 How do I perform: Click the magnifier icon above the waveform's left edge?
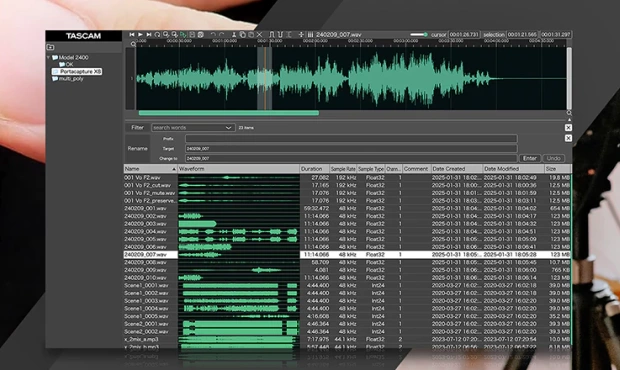point(133,44)
